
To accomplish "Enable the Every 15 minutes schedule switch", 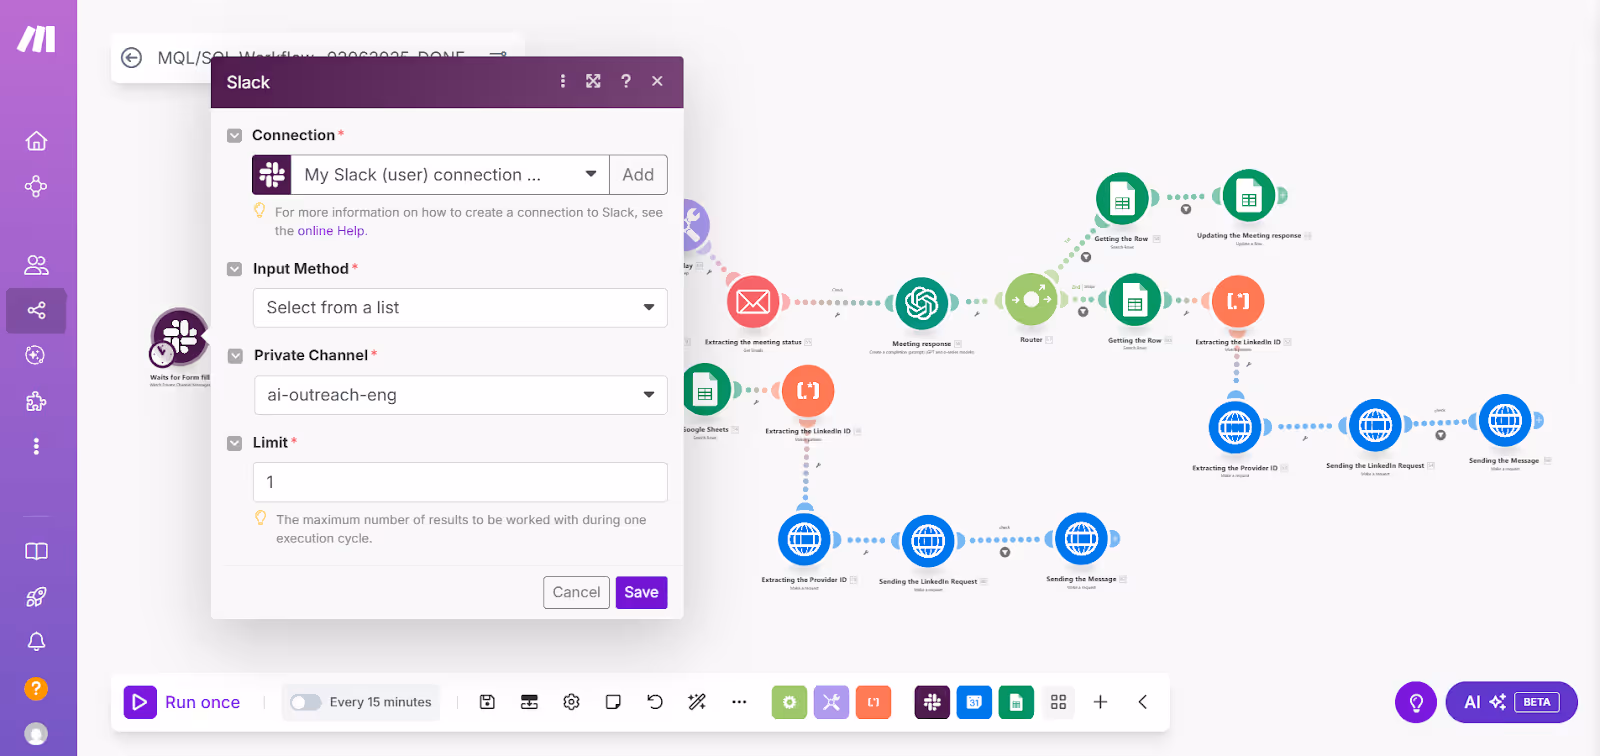I will (x=306, y=702).
